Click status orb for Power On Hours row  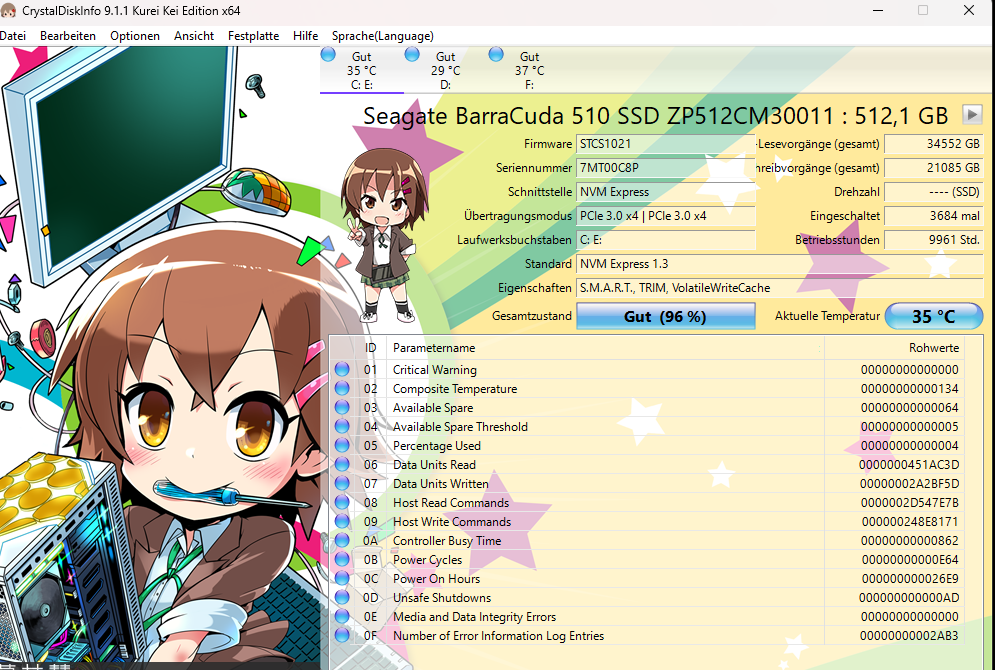click(x=342, y=579)
